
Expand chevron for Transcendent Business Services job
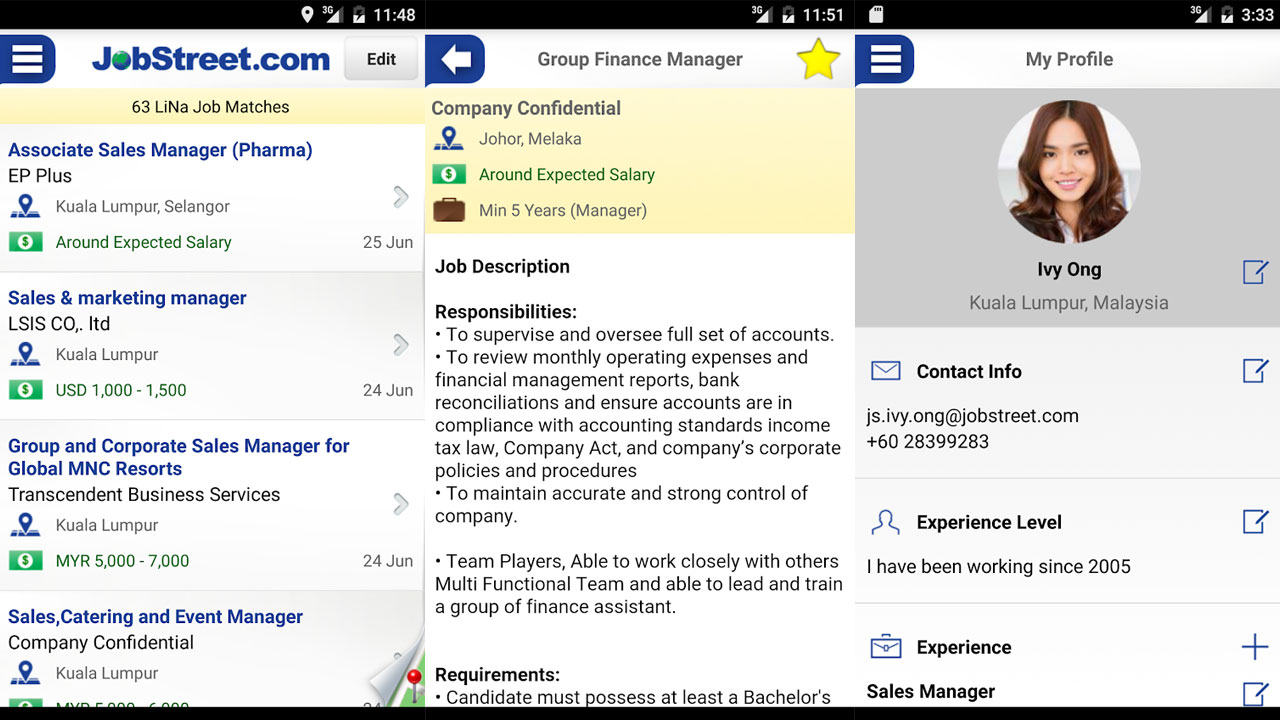(x=401, y=504)
